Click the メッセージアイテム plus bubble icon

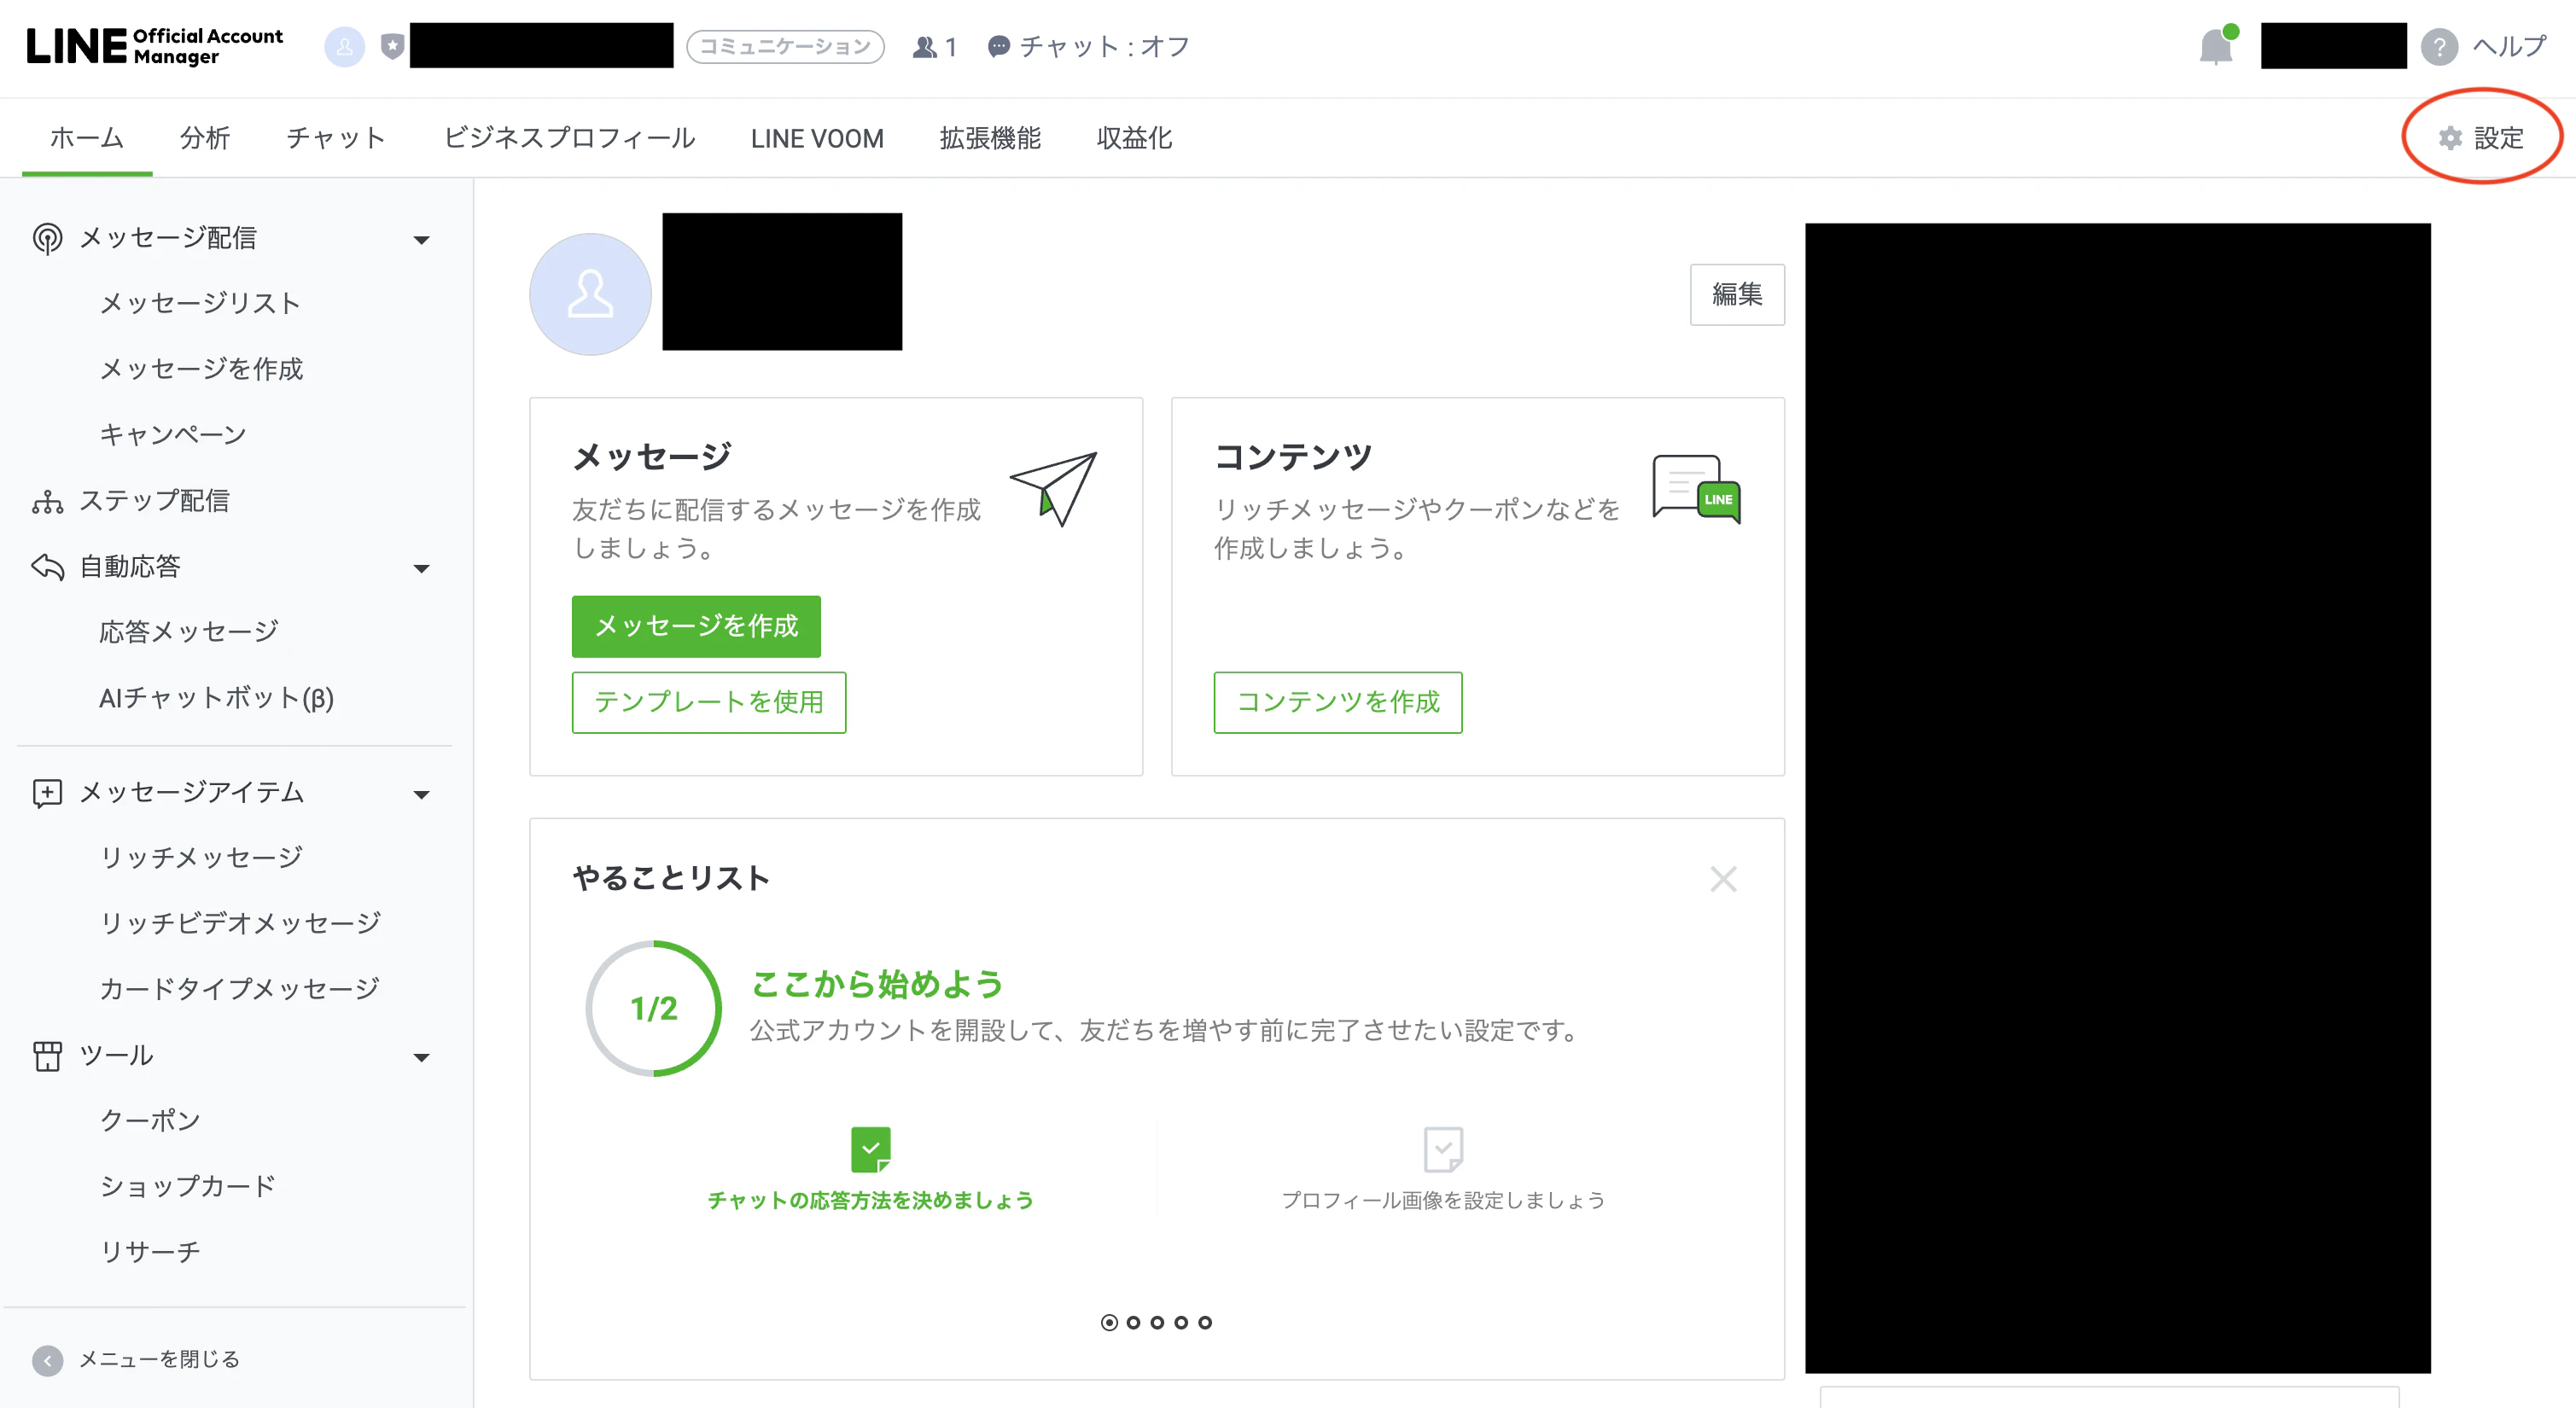coord(47,793)
